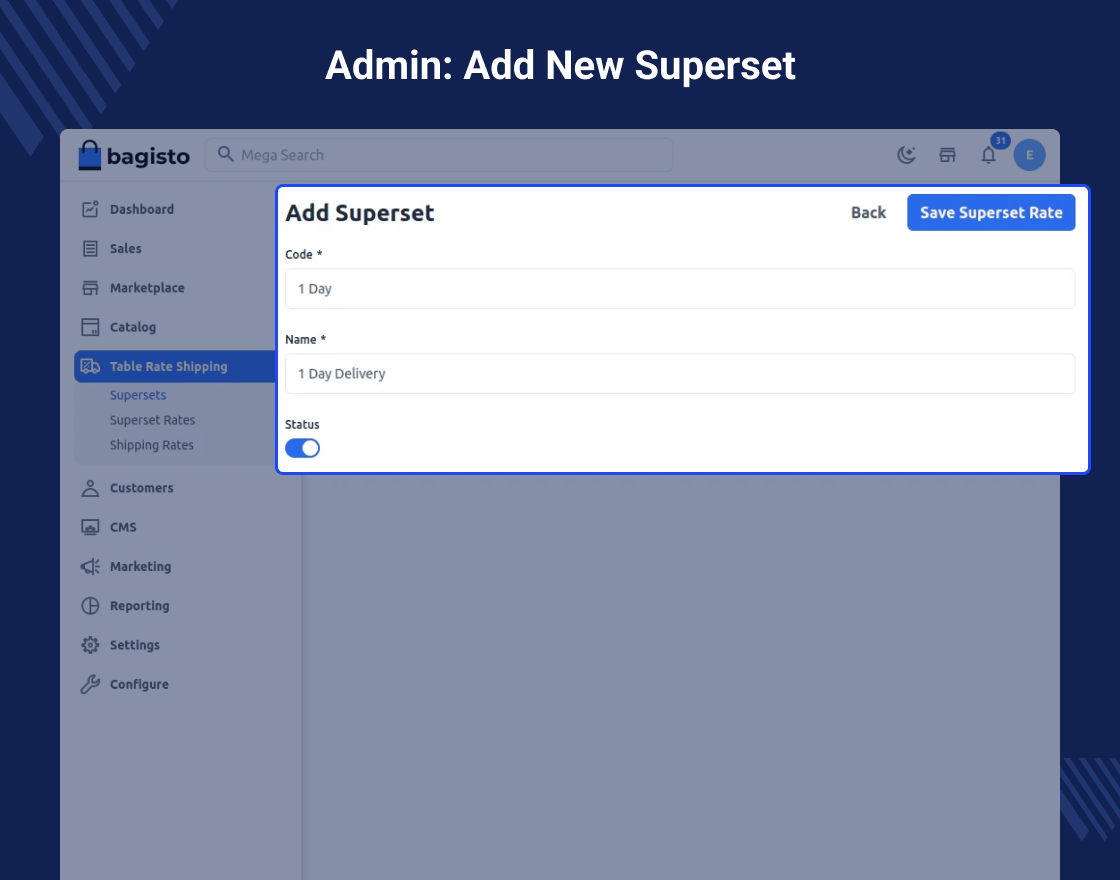1120x880 pixels.
Task: Click the Dashboard icon in sidebar
Action: click(90, 209)
